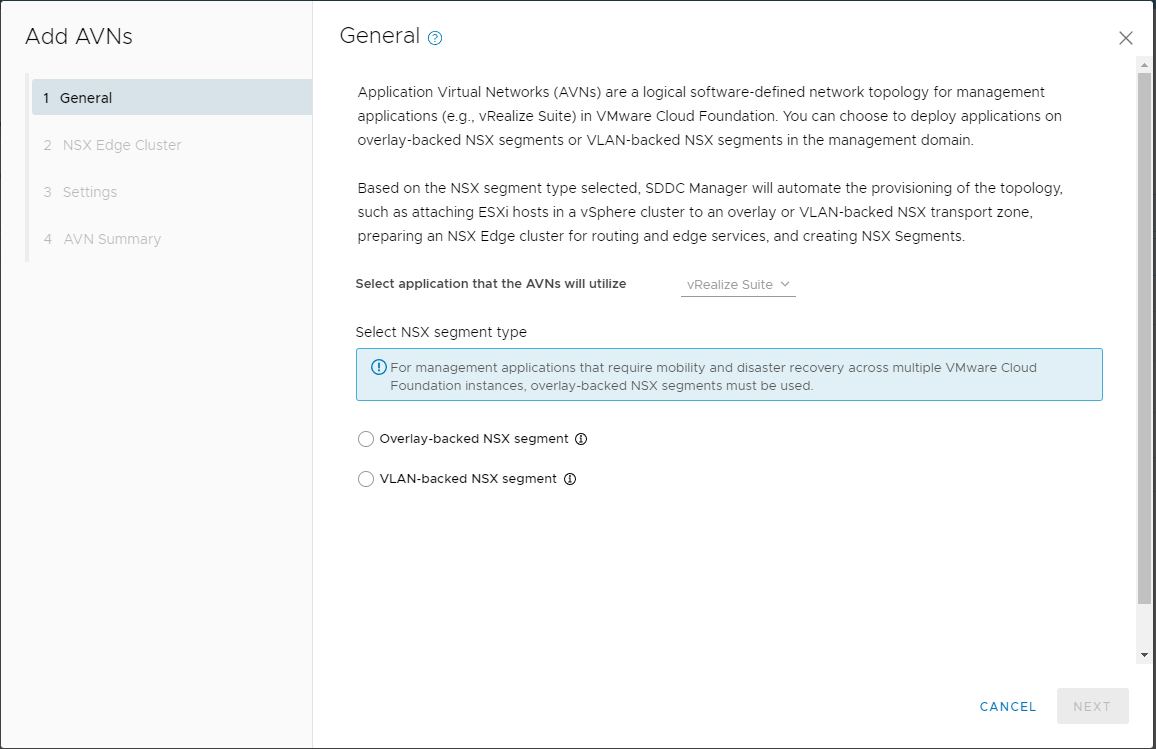This screenshot has width=1156, height=749.
Task: Click info icon next to VLAN-backed NSX segment
Action: click(x=570, y=479)
